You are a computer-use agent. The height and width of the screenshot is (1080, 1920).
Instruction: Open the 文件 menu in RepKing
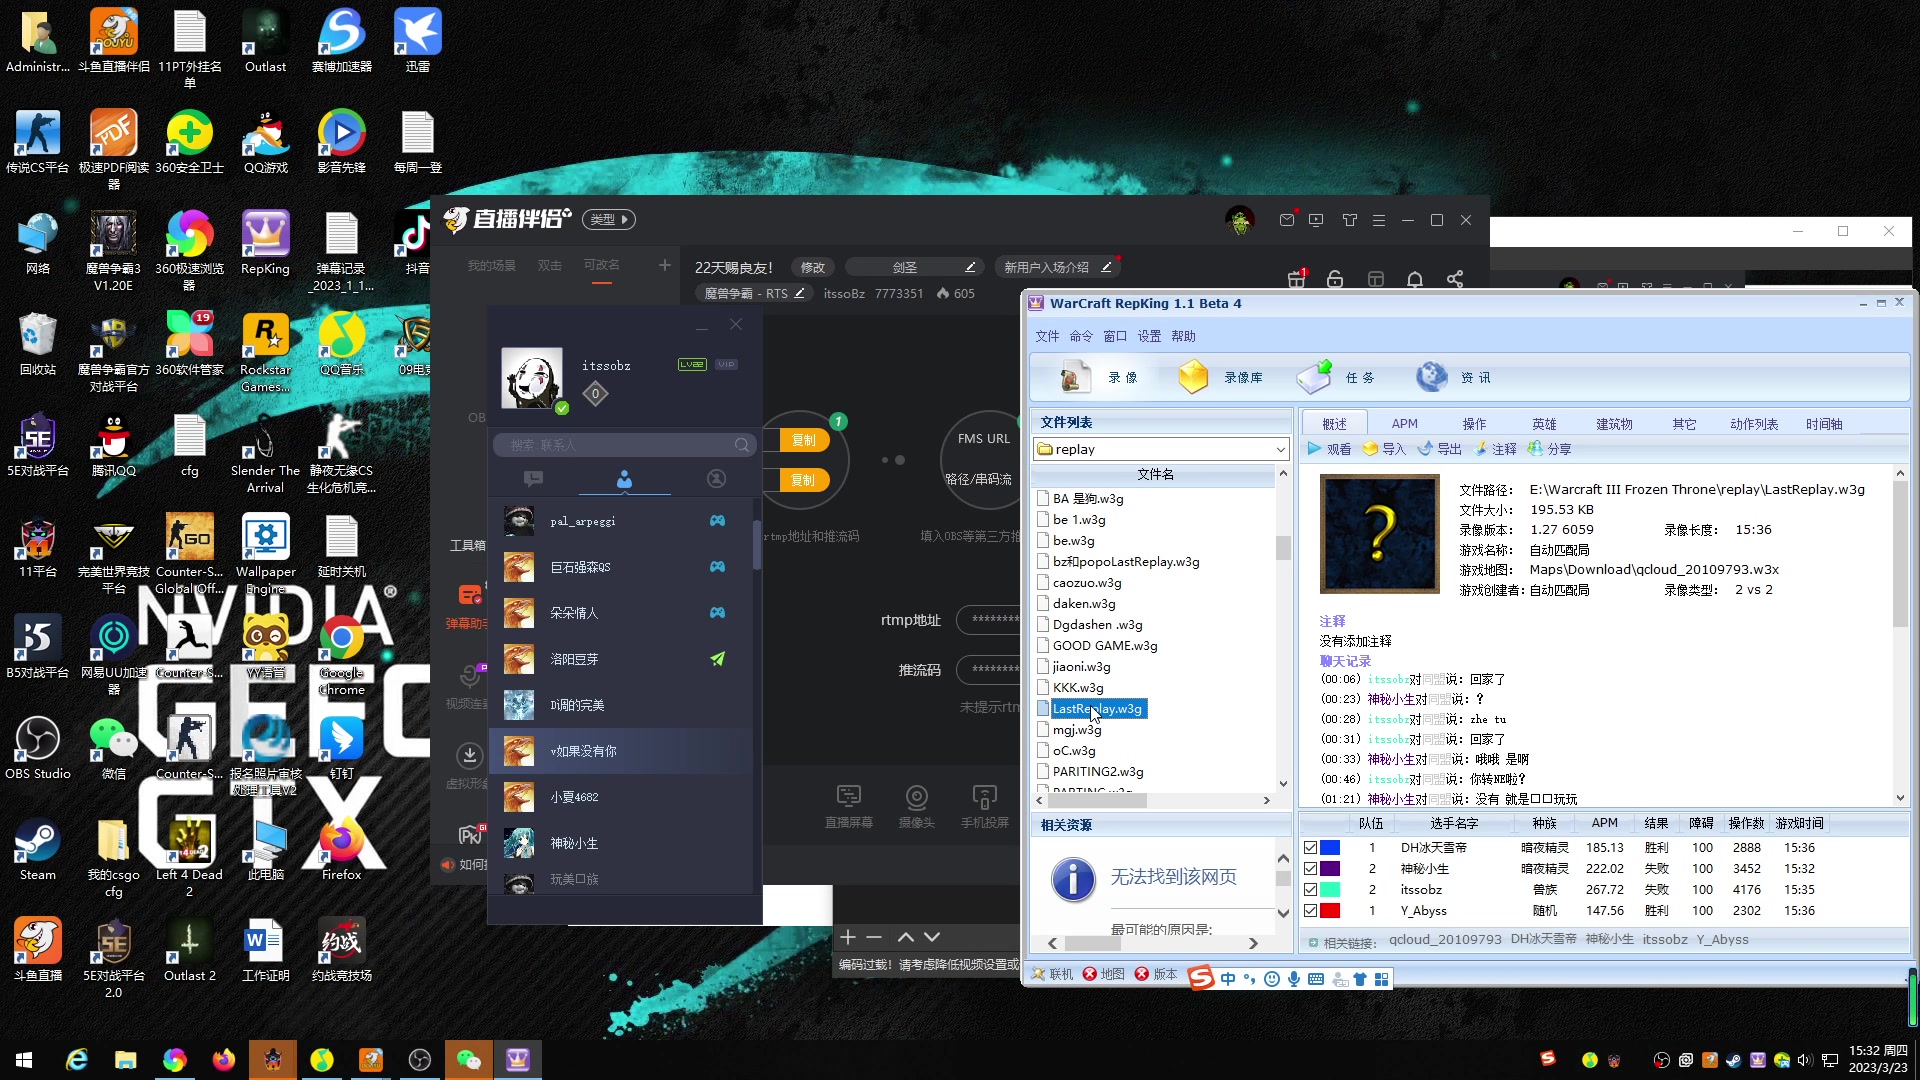point(1047,336)
